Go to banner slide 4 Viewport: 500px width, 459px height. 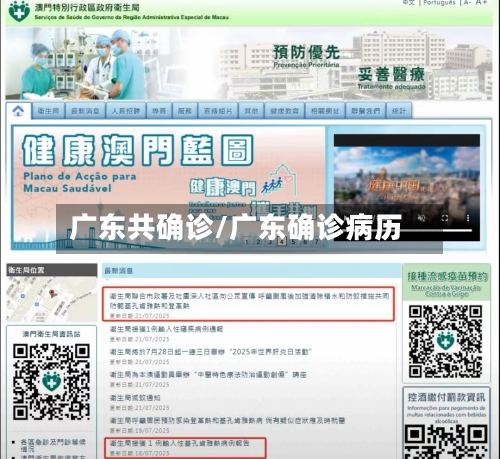point(282,242)
